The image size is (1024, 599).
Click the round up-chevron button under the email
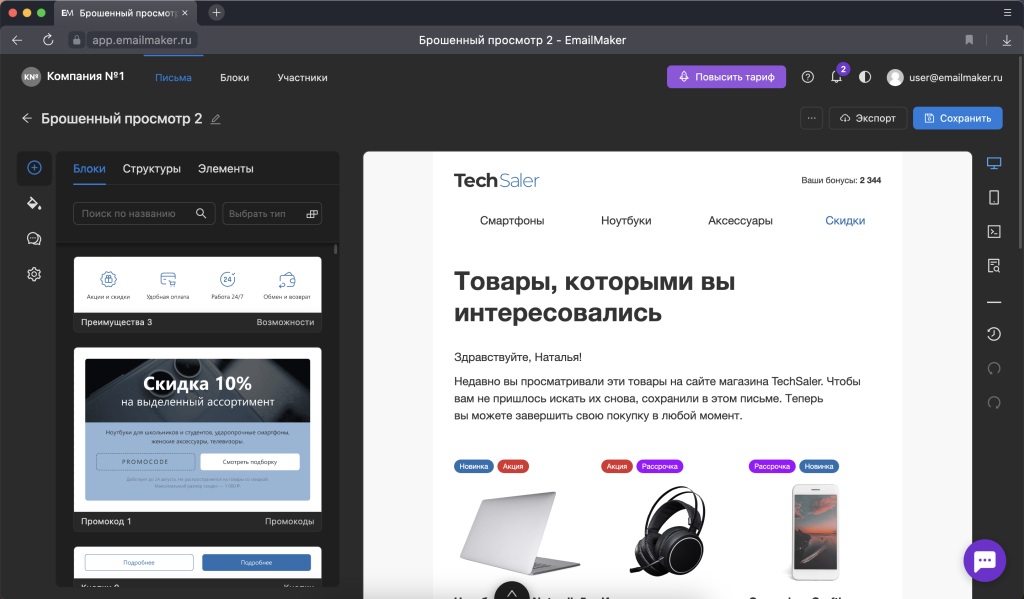click(512, 590)
